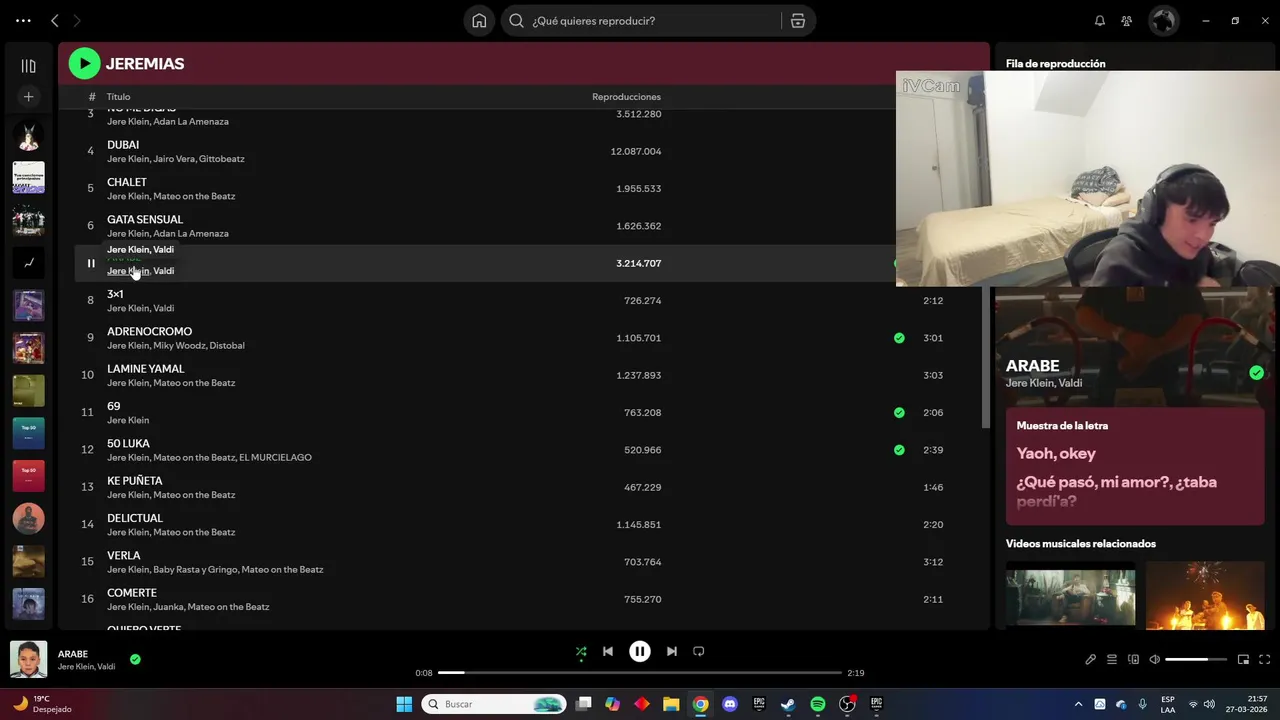Screen dimensions: 1280x720
Task: Select the song KE PUÑETA
Action: tap(135, 481)
